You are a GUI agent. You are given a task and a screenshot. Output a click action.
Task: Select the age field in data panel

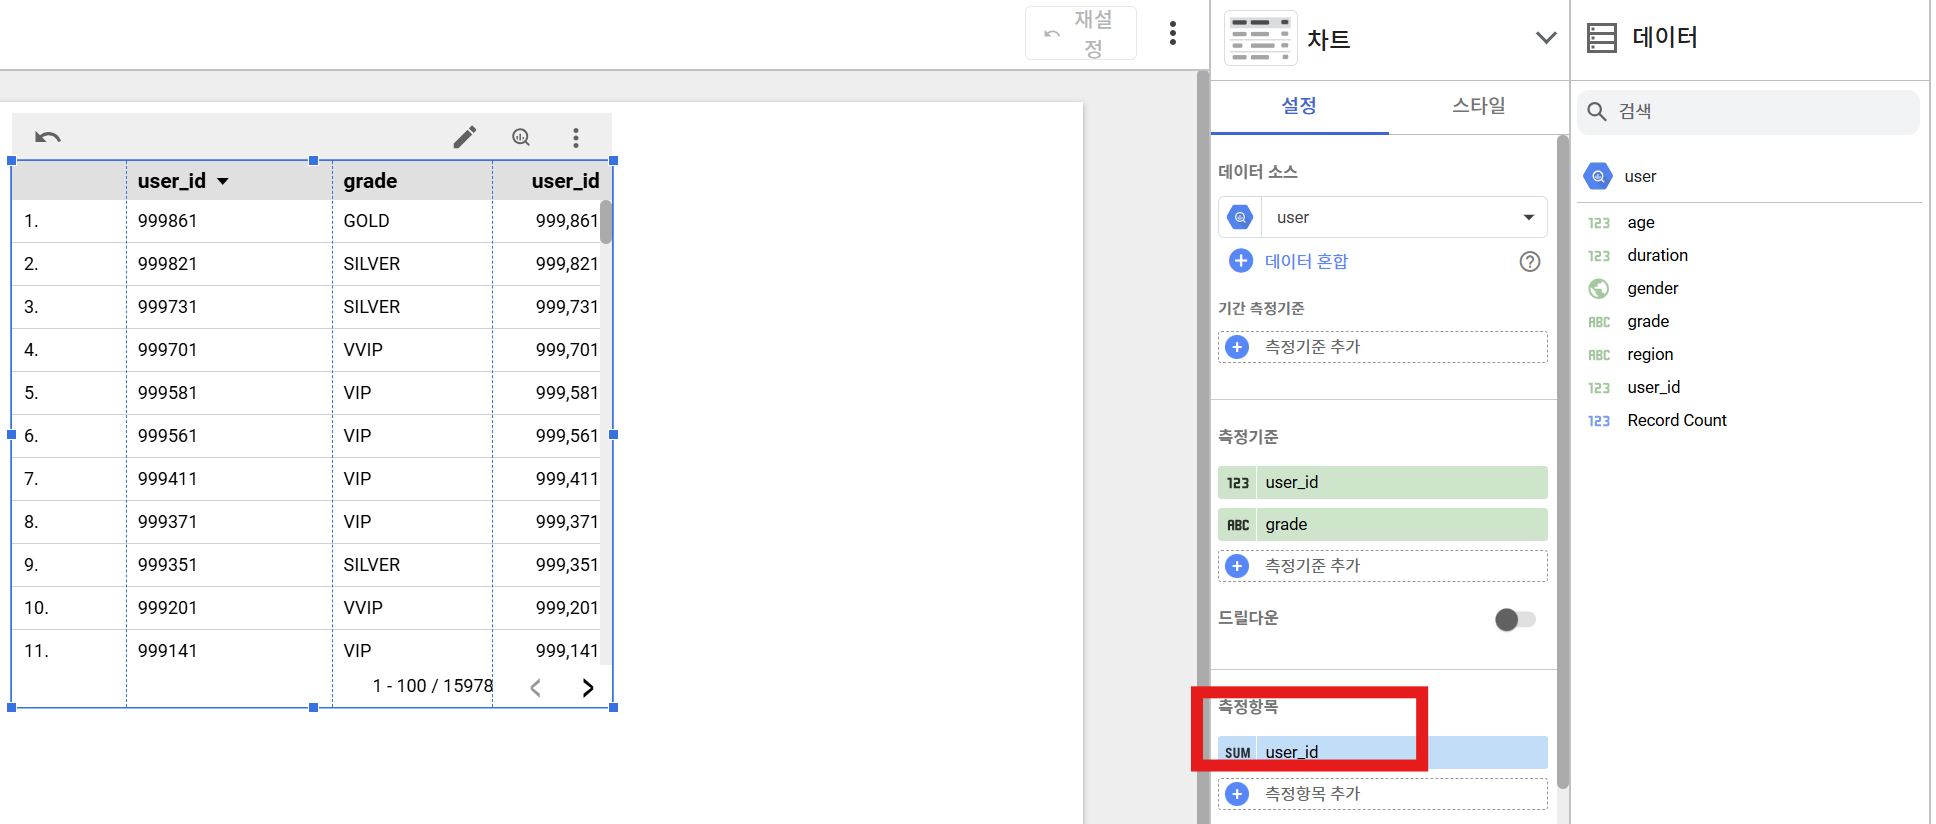(x=1641, y=222)
